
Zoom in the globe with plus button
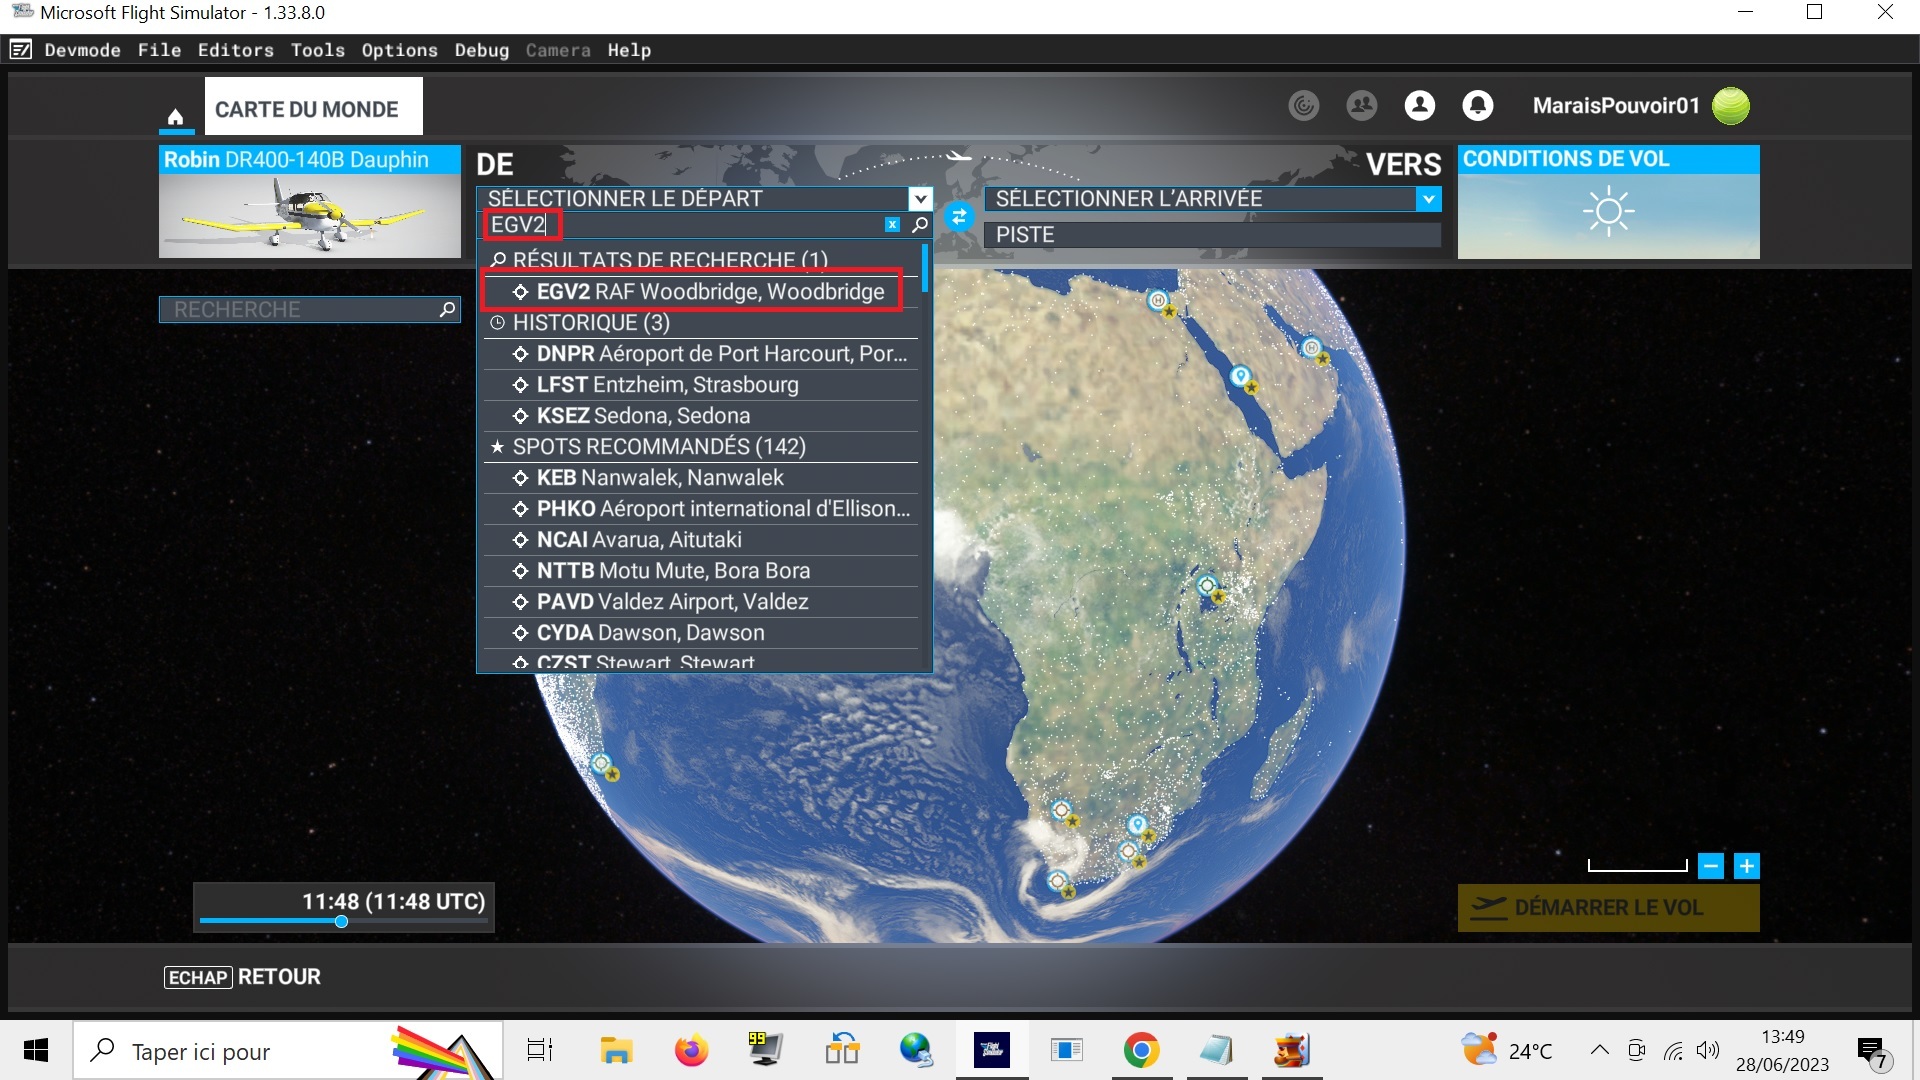click(1746, 866)
